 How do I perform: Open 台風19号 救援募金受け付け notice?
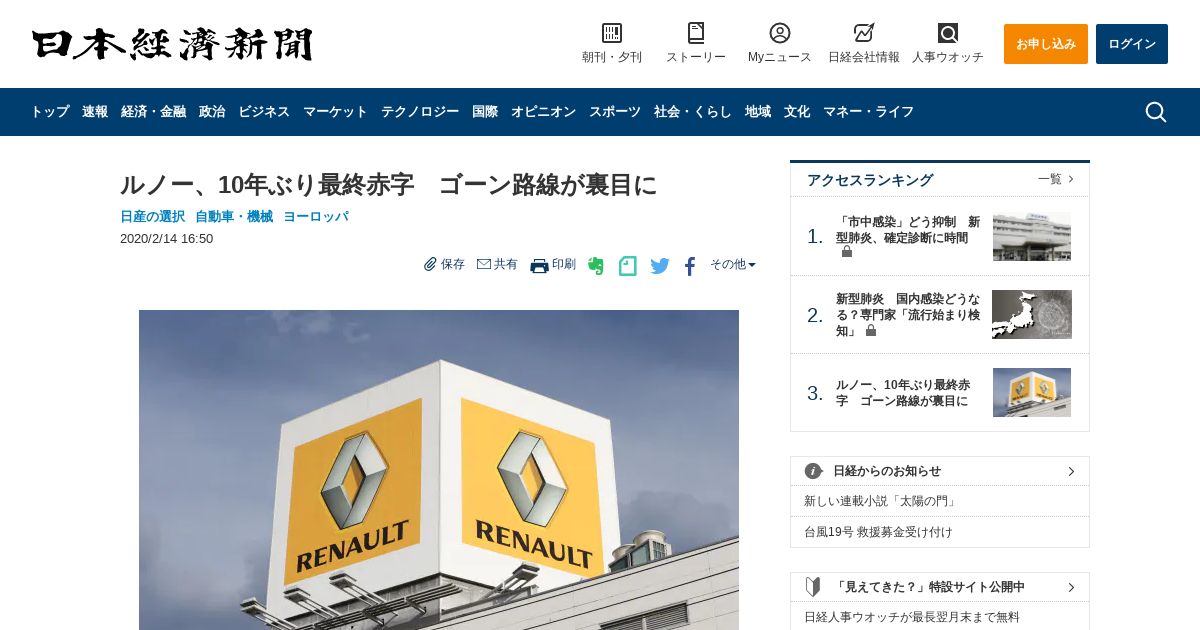pyautogui.click(x=878, y=532)
